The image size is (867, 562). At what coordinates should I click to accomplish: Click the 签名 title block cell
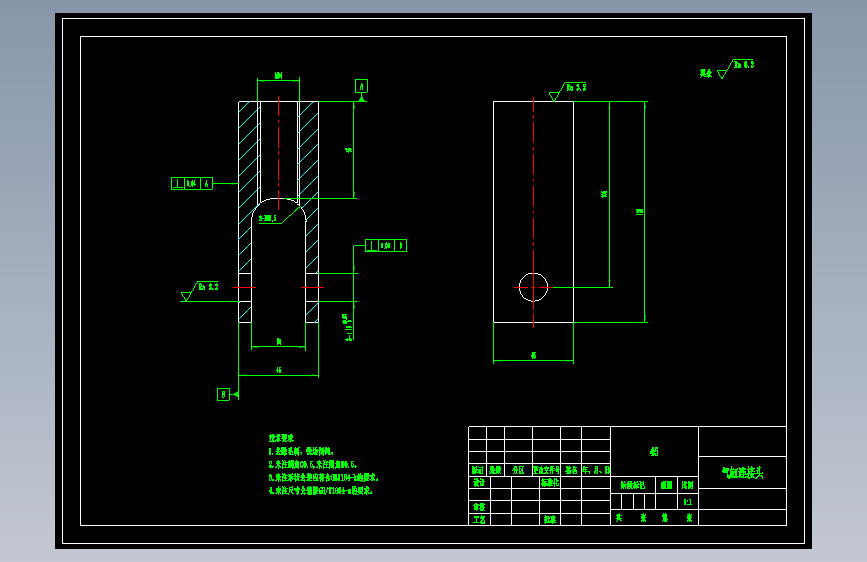[571, 470]
